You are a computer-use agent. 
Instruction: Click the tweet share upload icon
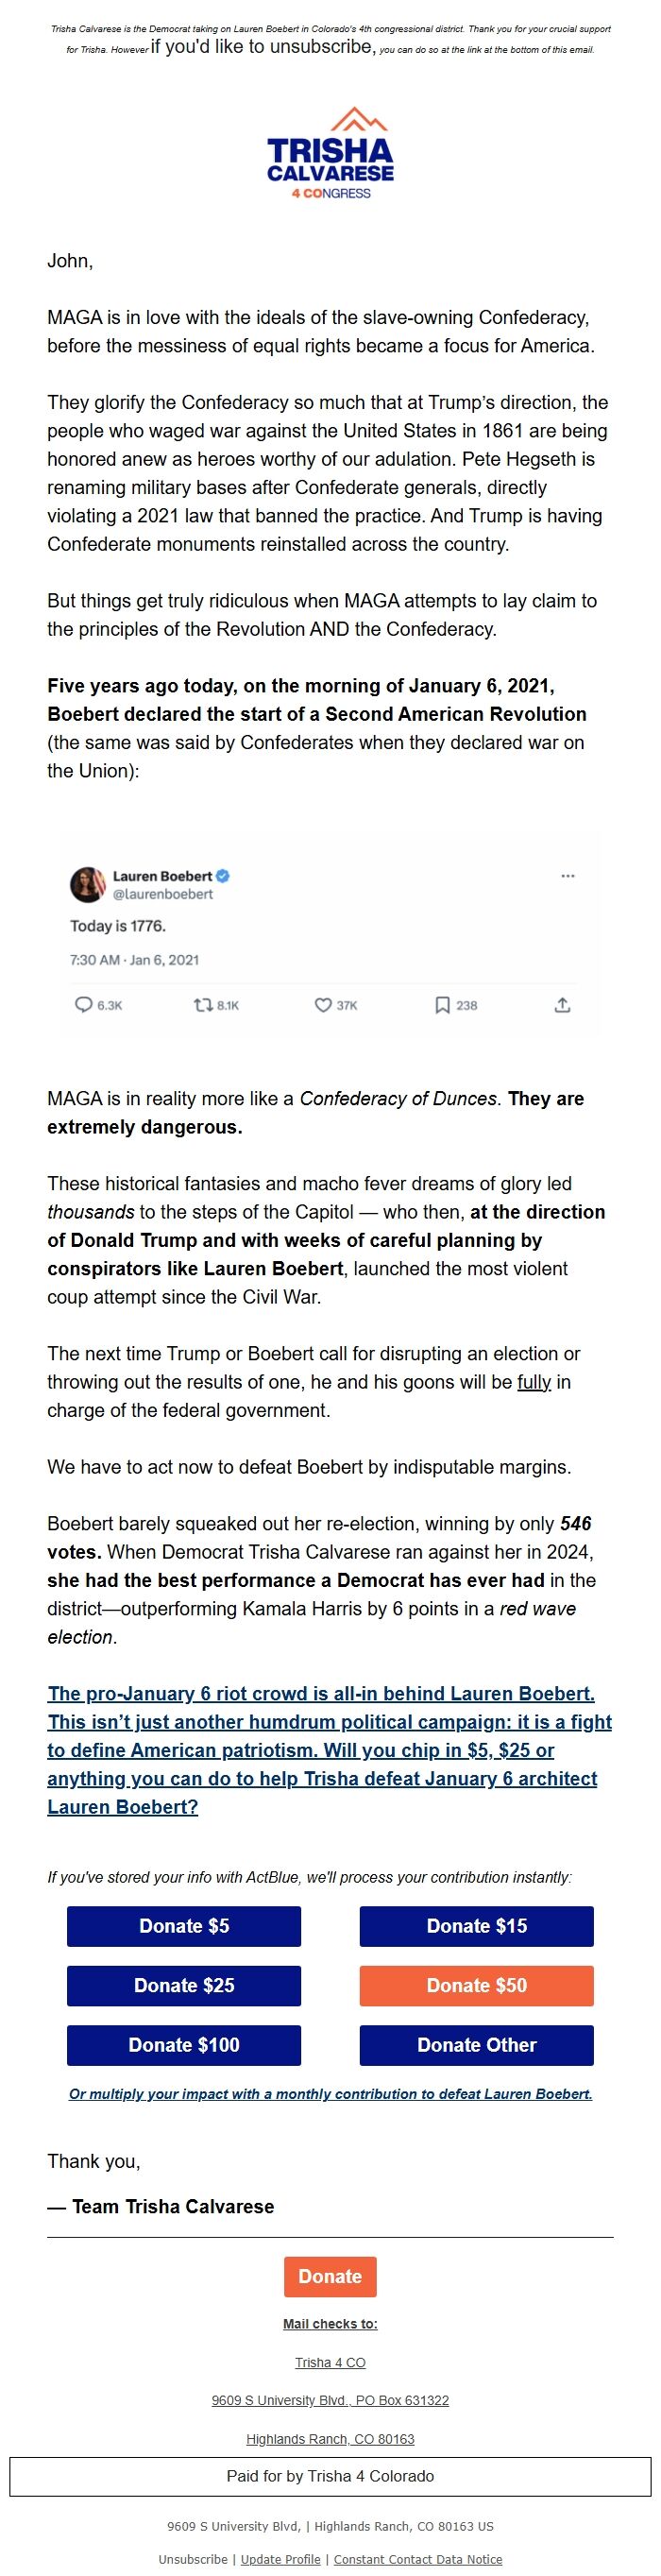point(562,1005)
